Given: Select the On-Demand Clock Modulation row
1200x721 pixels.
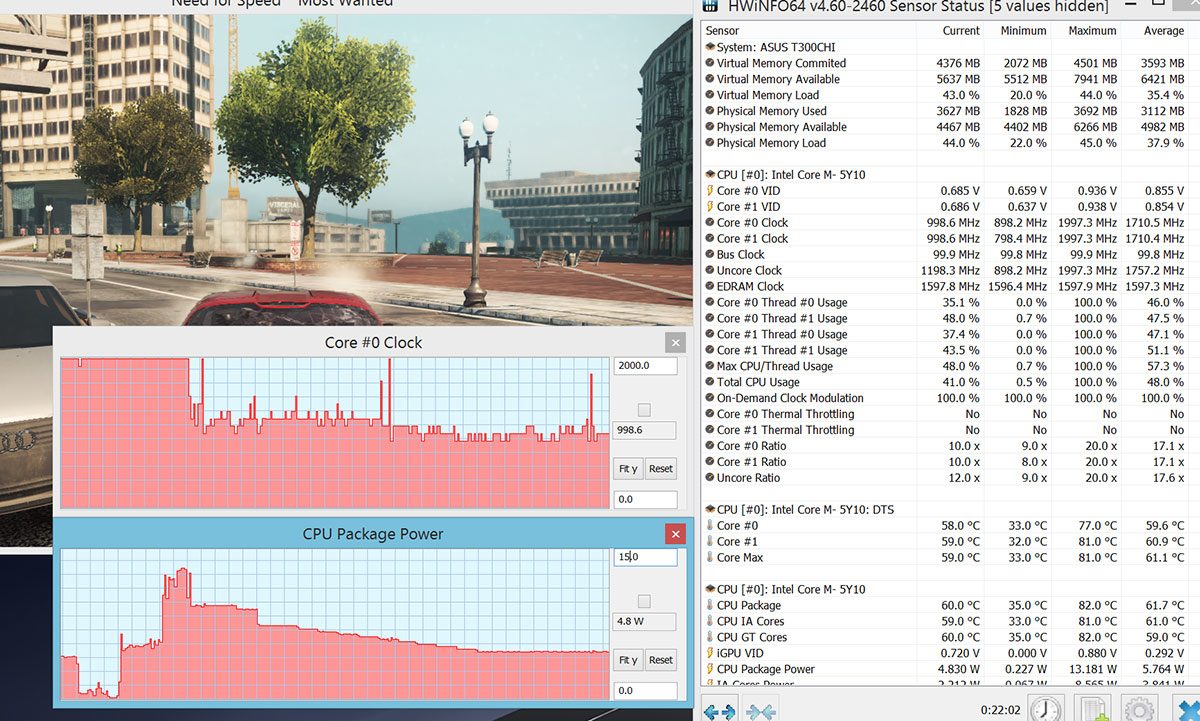Looking at the screenshot, I should click(946, 398).
